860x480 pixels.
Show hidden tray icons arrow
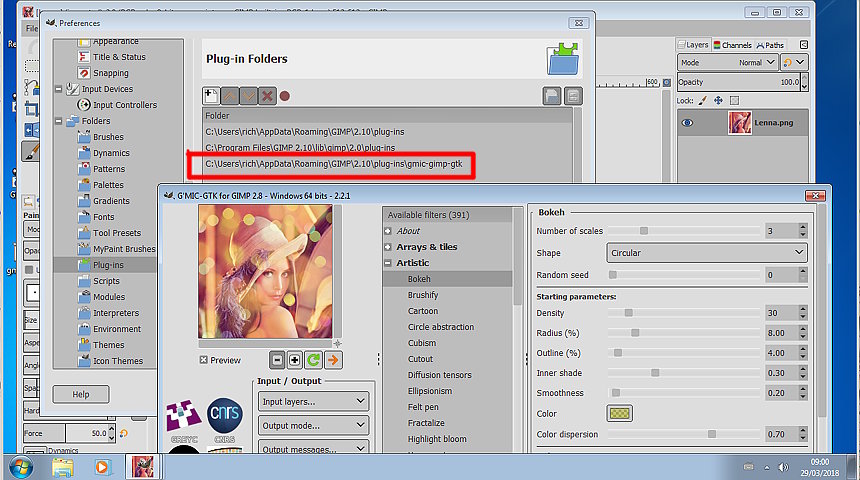click(x=767, y=467)
